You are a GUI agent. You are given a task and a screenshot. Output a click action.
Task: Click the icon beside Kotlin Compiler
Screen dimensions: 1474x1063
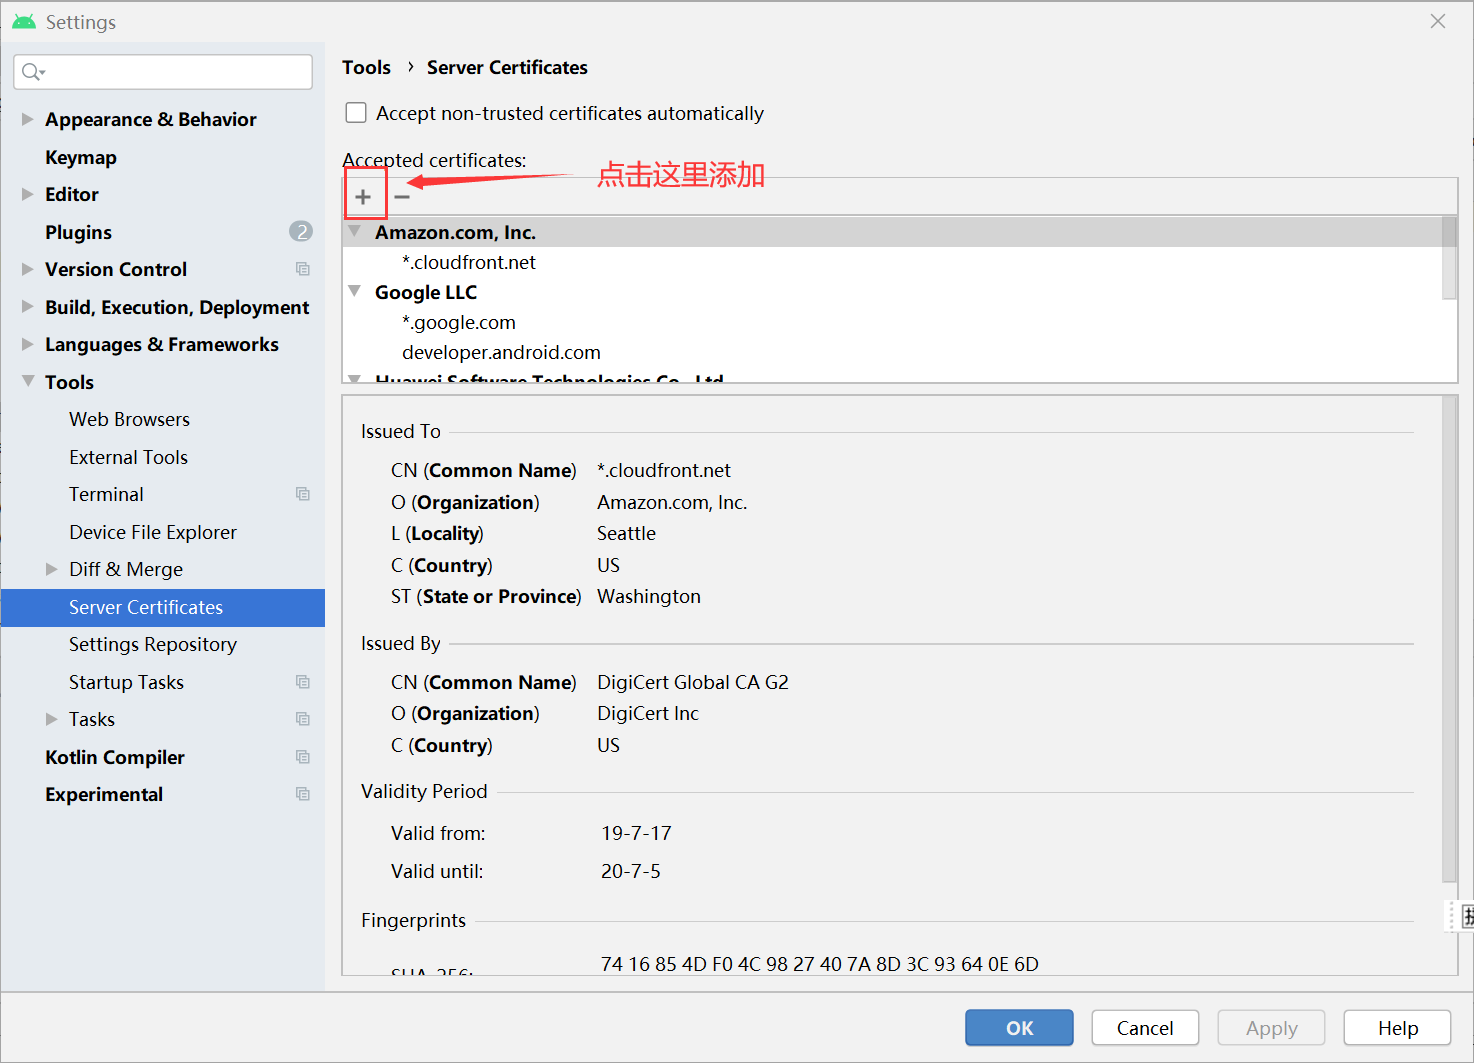[x=303, y=757]
